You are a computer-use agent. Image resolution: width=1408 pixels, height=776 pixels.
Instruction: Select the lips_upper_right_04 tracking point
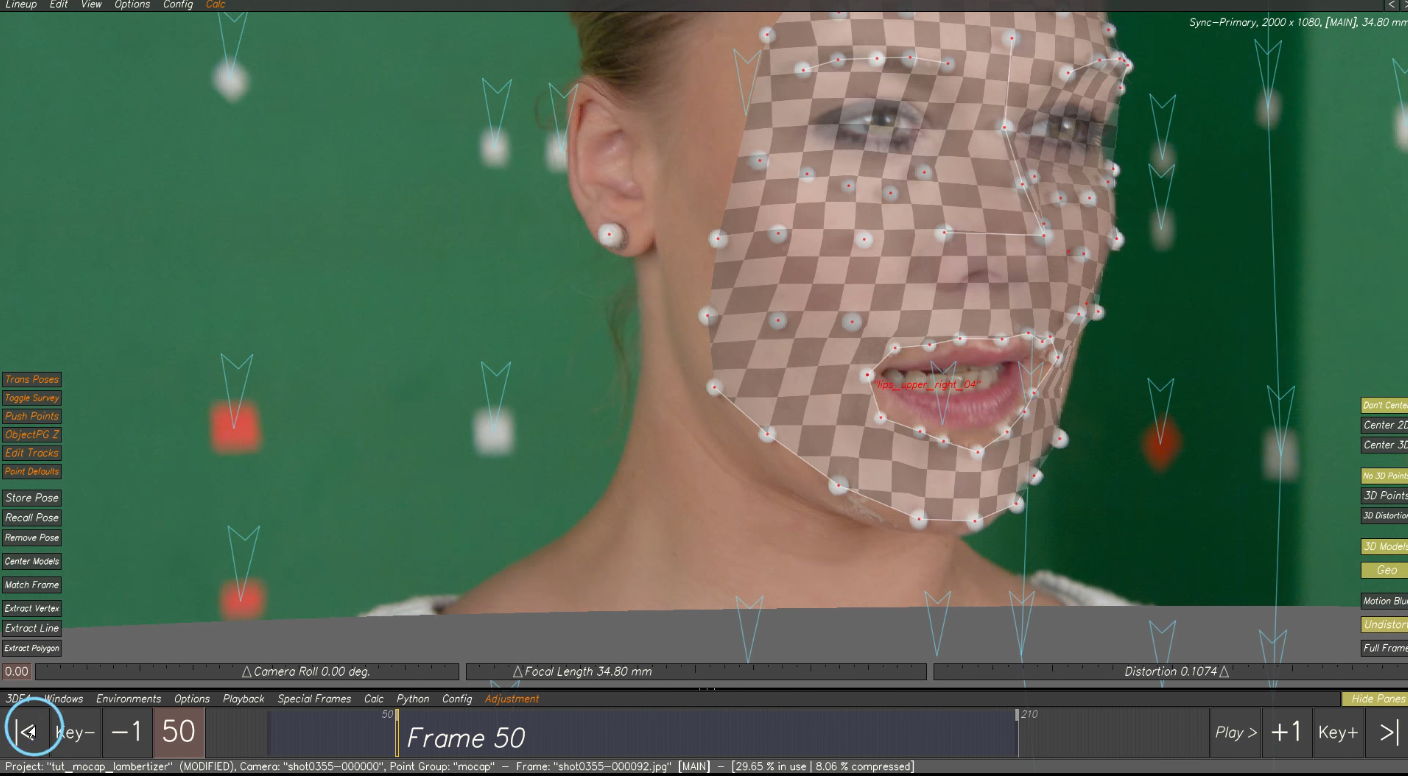(867, 376)
